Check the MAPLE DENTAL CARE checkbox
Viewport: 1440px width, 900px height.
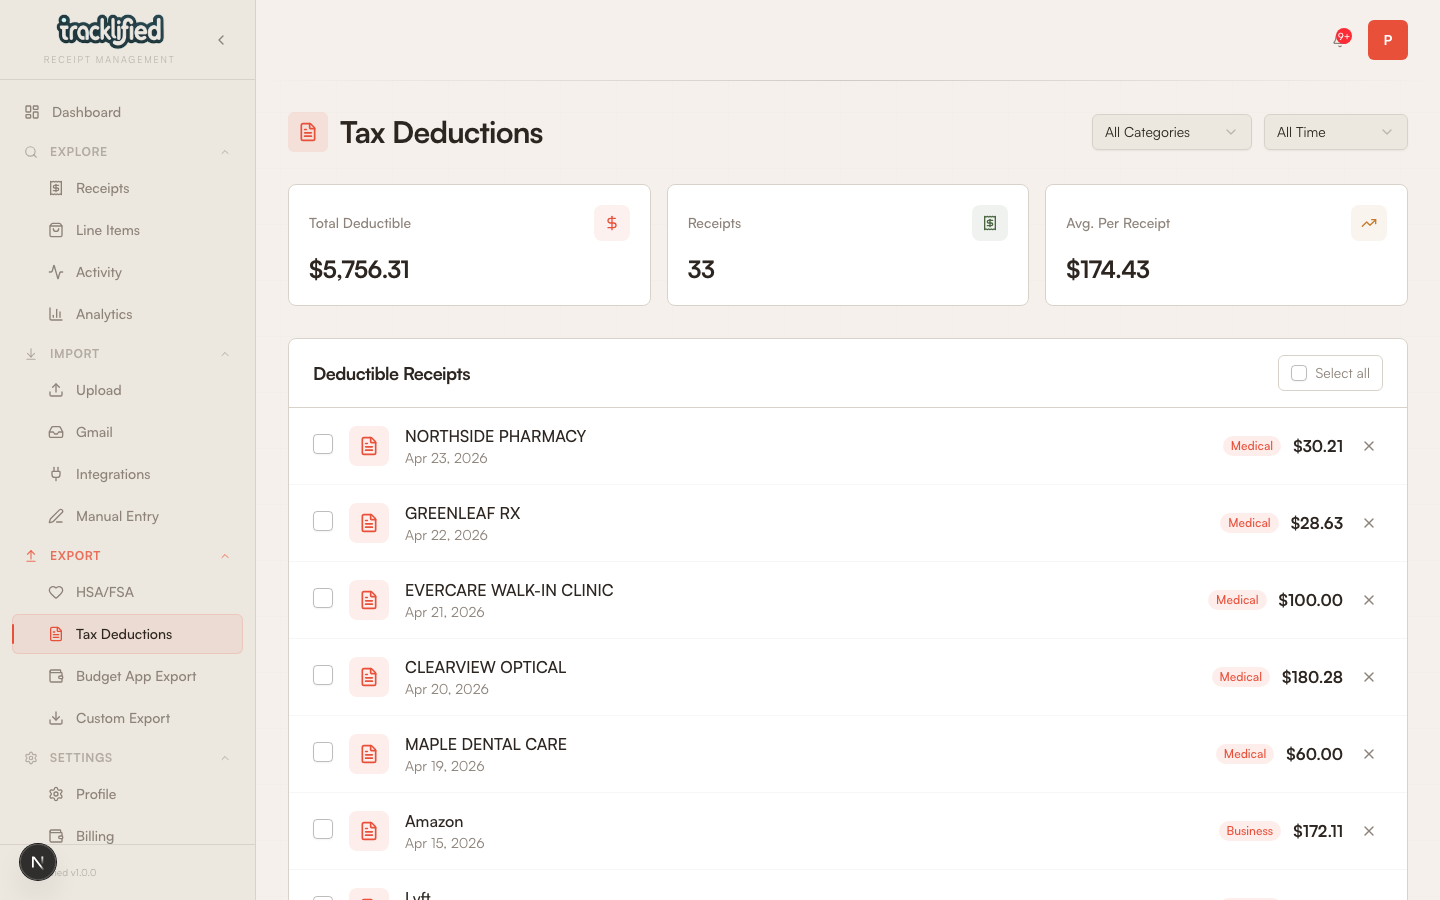click(323, 752)
